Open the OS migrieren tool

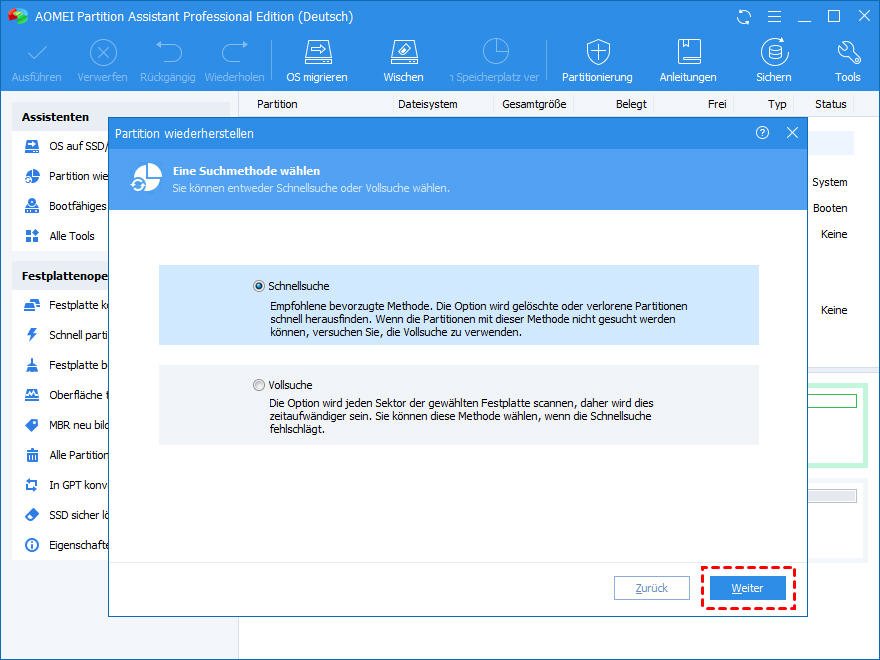318,61
